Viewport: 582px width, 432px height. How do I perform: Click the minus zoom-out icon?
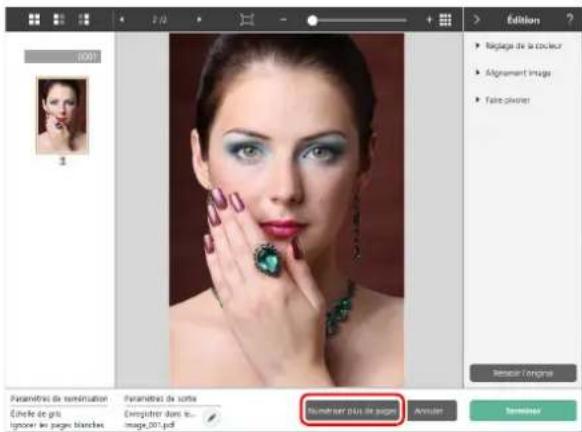pos(283,20)
